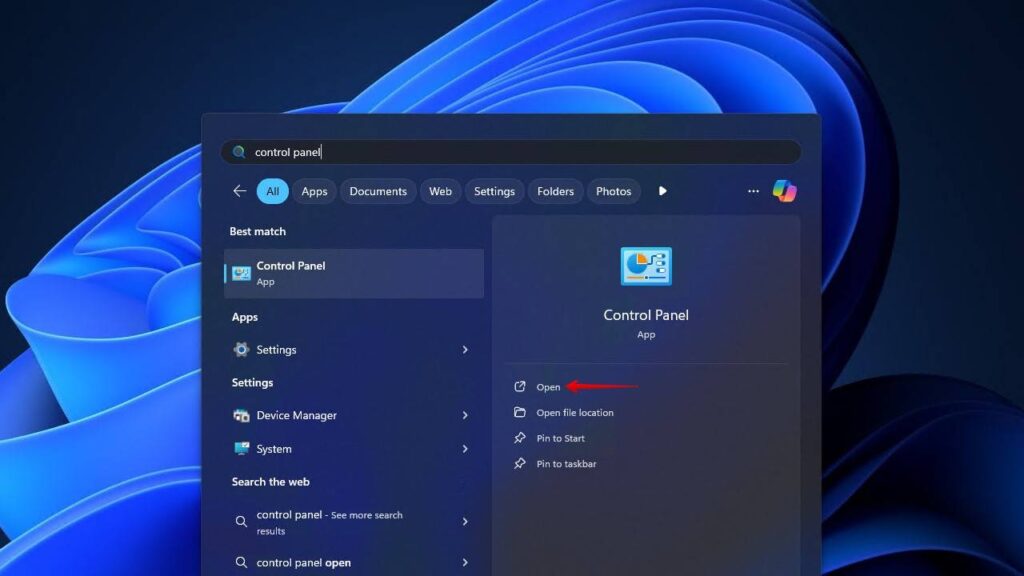Click the large Control Panel app icon
Viewport: 1024px width, 576px height.
pos(646,267)
